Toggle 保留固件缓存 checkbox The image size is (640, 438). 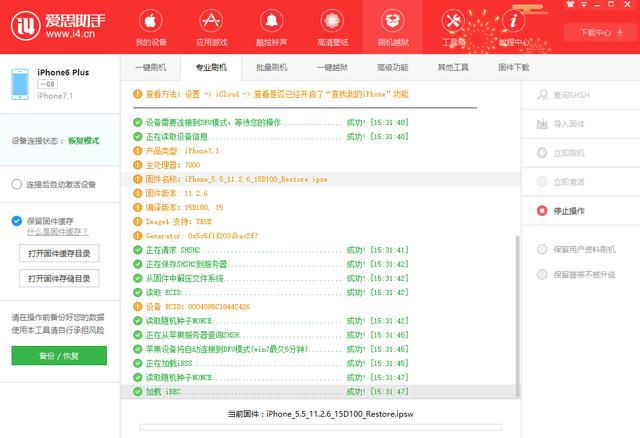(x=17, y=221)
